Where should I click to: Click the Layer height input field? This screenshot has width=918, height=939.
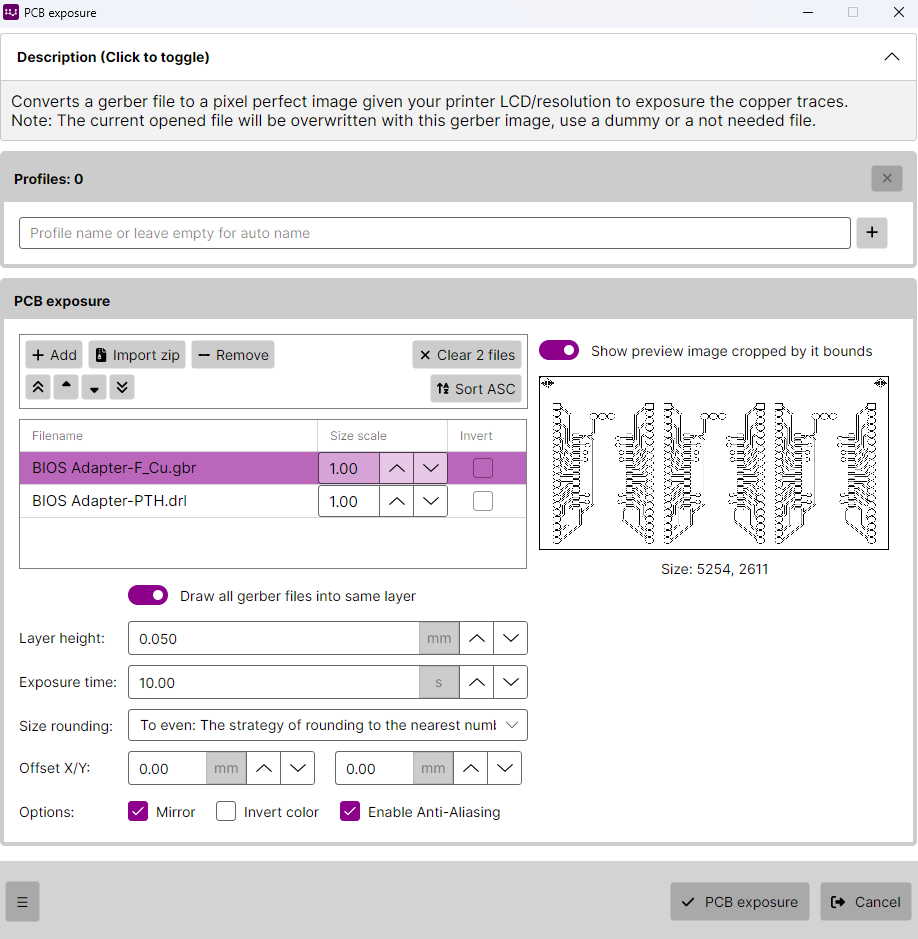[x=274, y=638]
